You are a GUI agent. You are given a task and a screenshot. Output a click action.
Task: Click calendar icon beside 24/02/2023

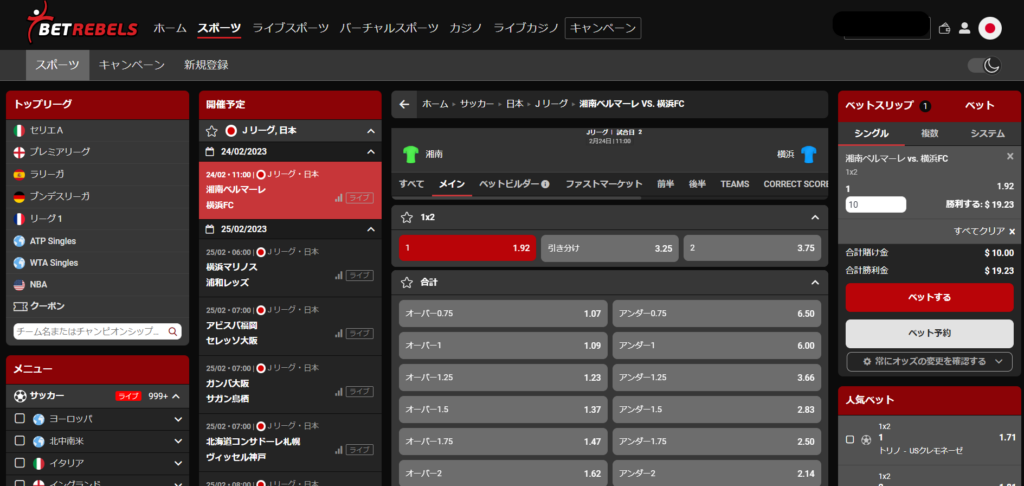[210, 152]
